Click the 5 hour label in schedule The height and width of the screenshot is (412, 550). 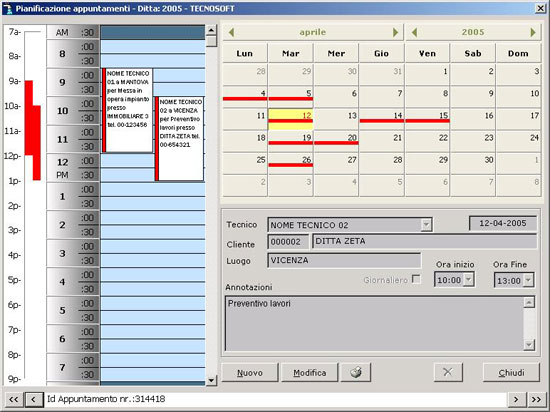click(x=62, y=310)
